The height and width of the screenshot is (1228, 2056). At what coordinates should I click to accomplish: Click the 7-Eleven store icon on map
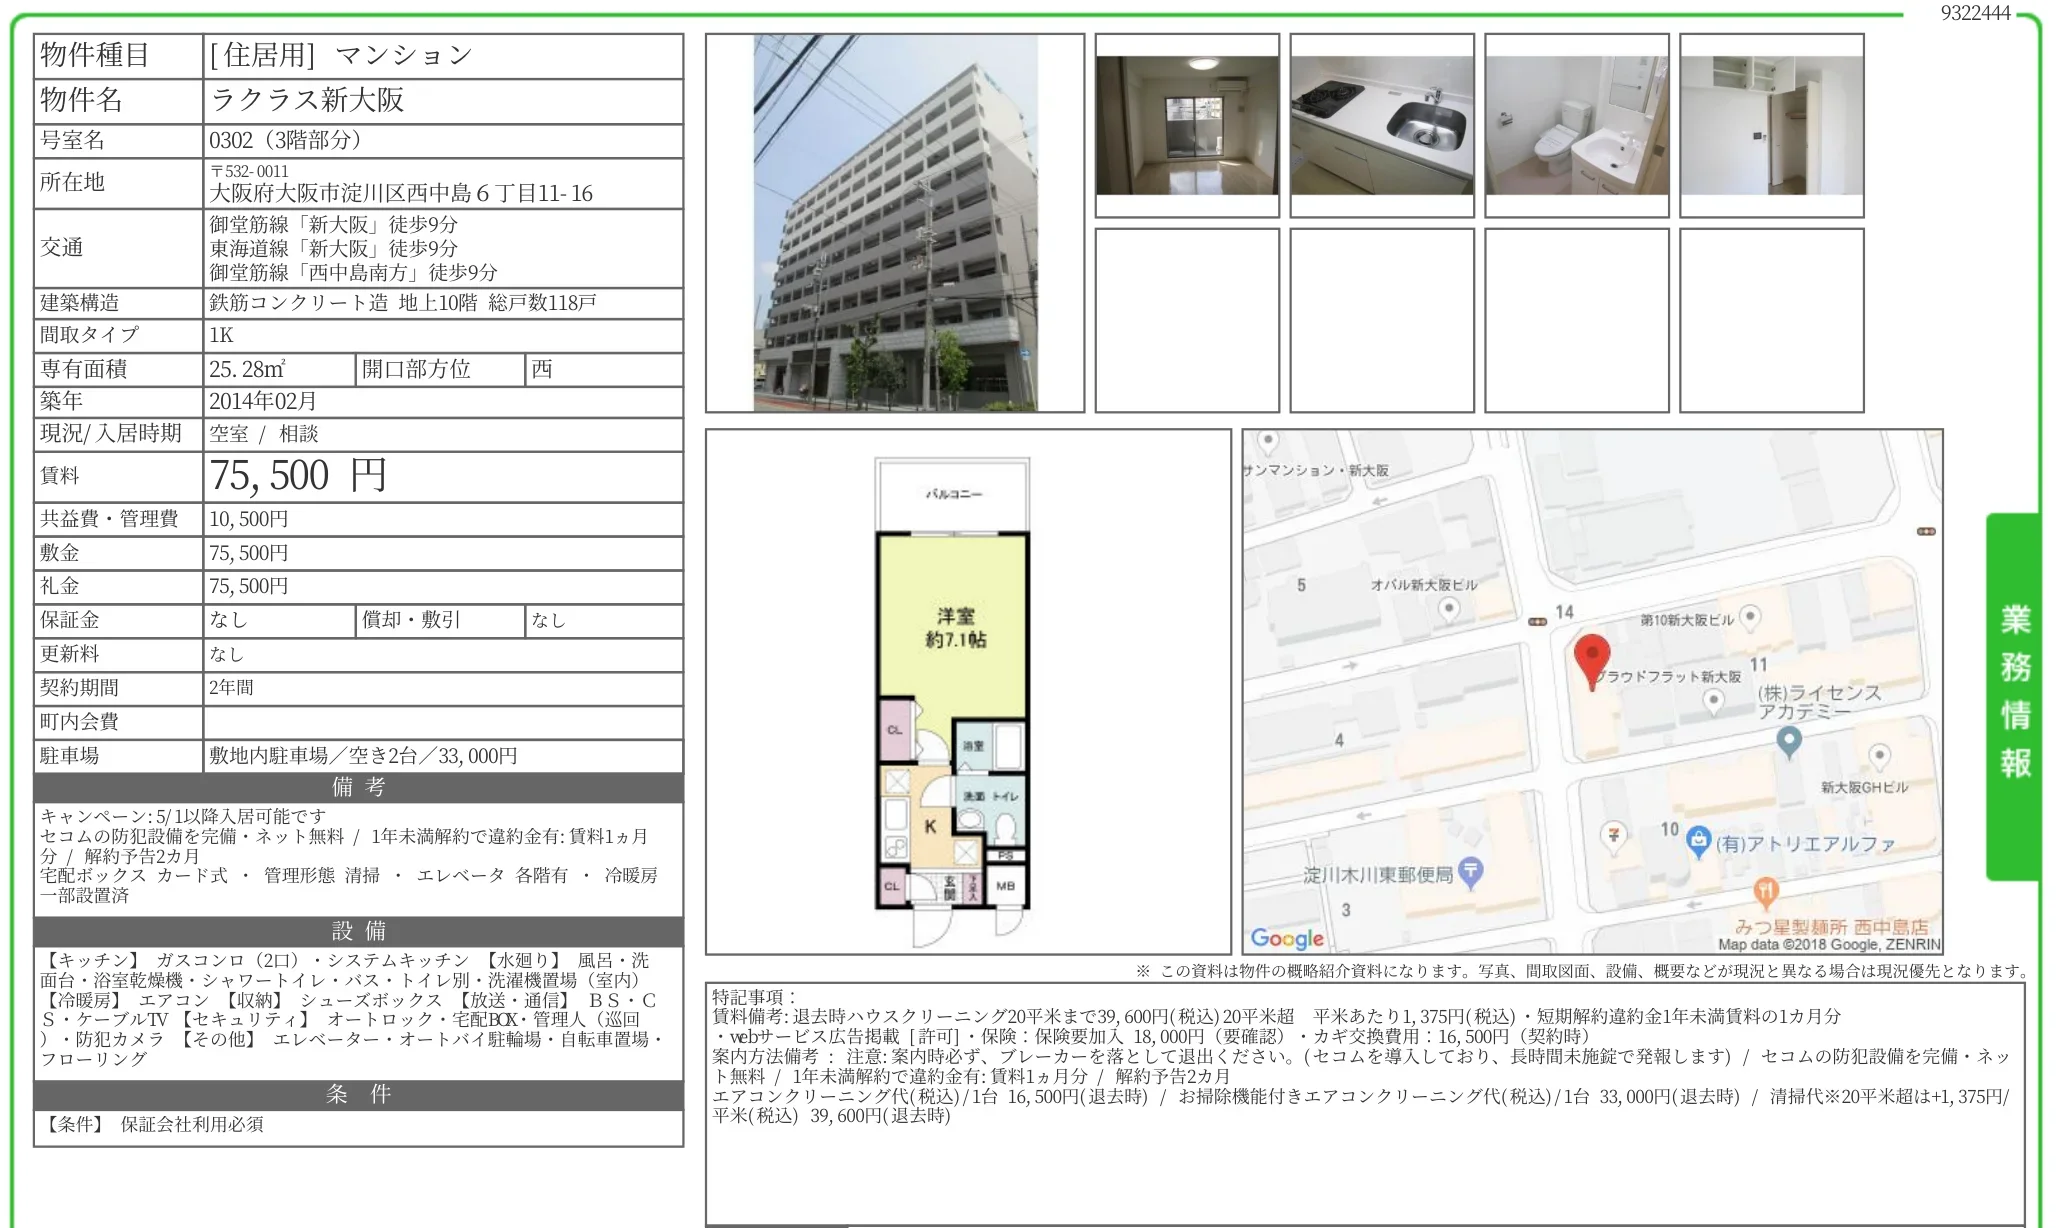coord(1613,835)
